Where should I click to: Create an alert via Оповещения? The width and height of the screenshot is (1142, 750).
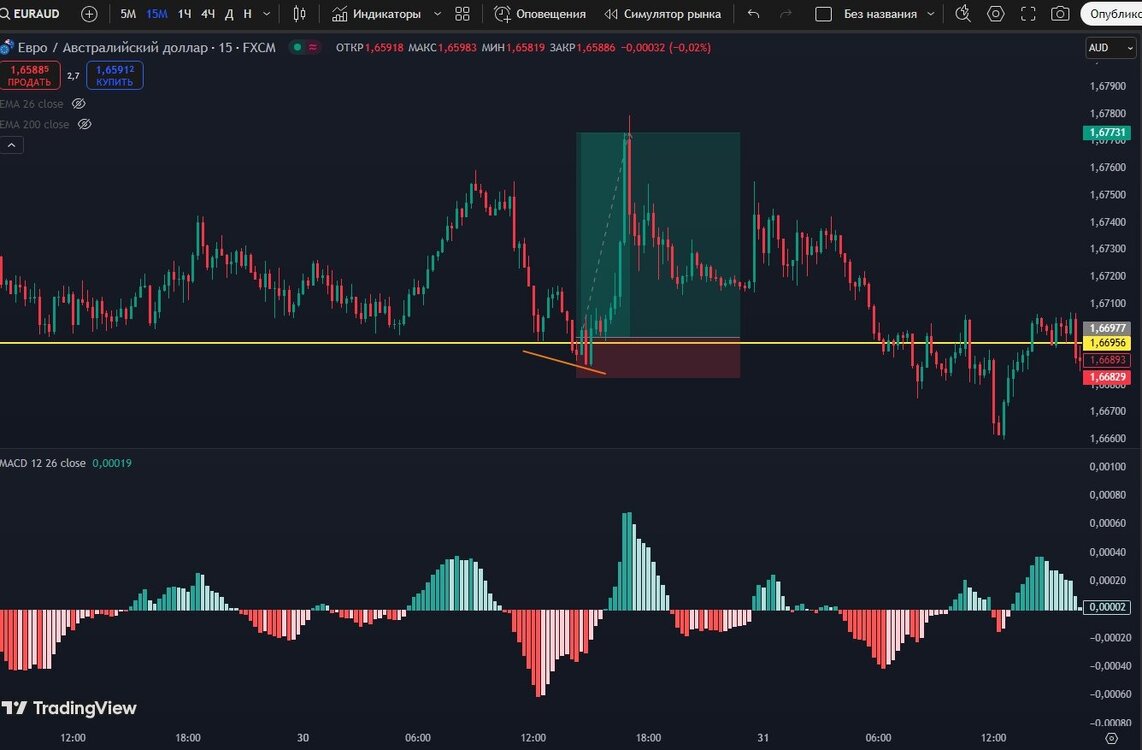(540, 14)
